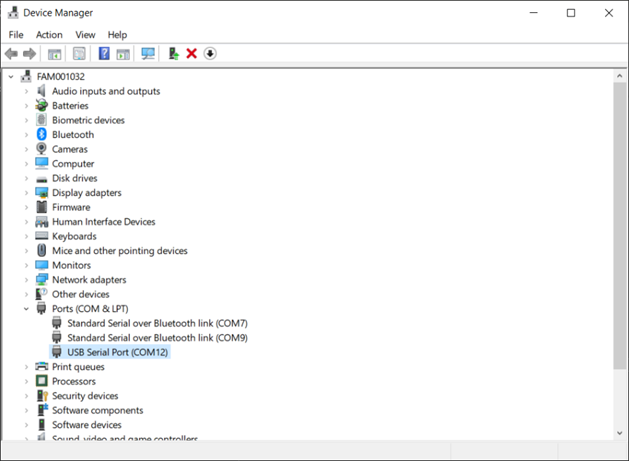Image resolution: width=629 pixels, height=461 pixels.
Task: Click the Back arrow toolbar button
Action: click(x=11, y=54)
